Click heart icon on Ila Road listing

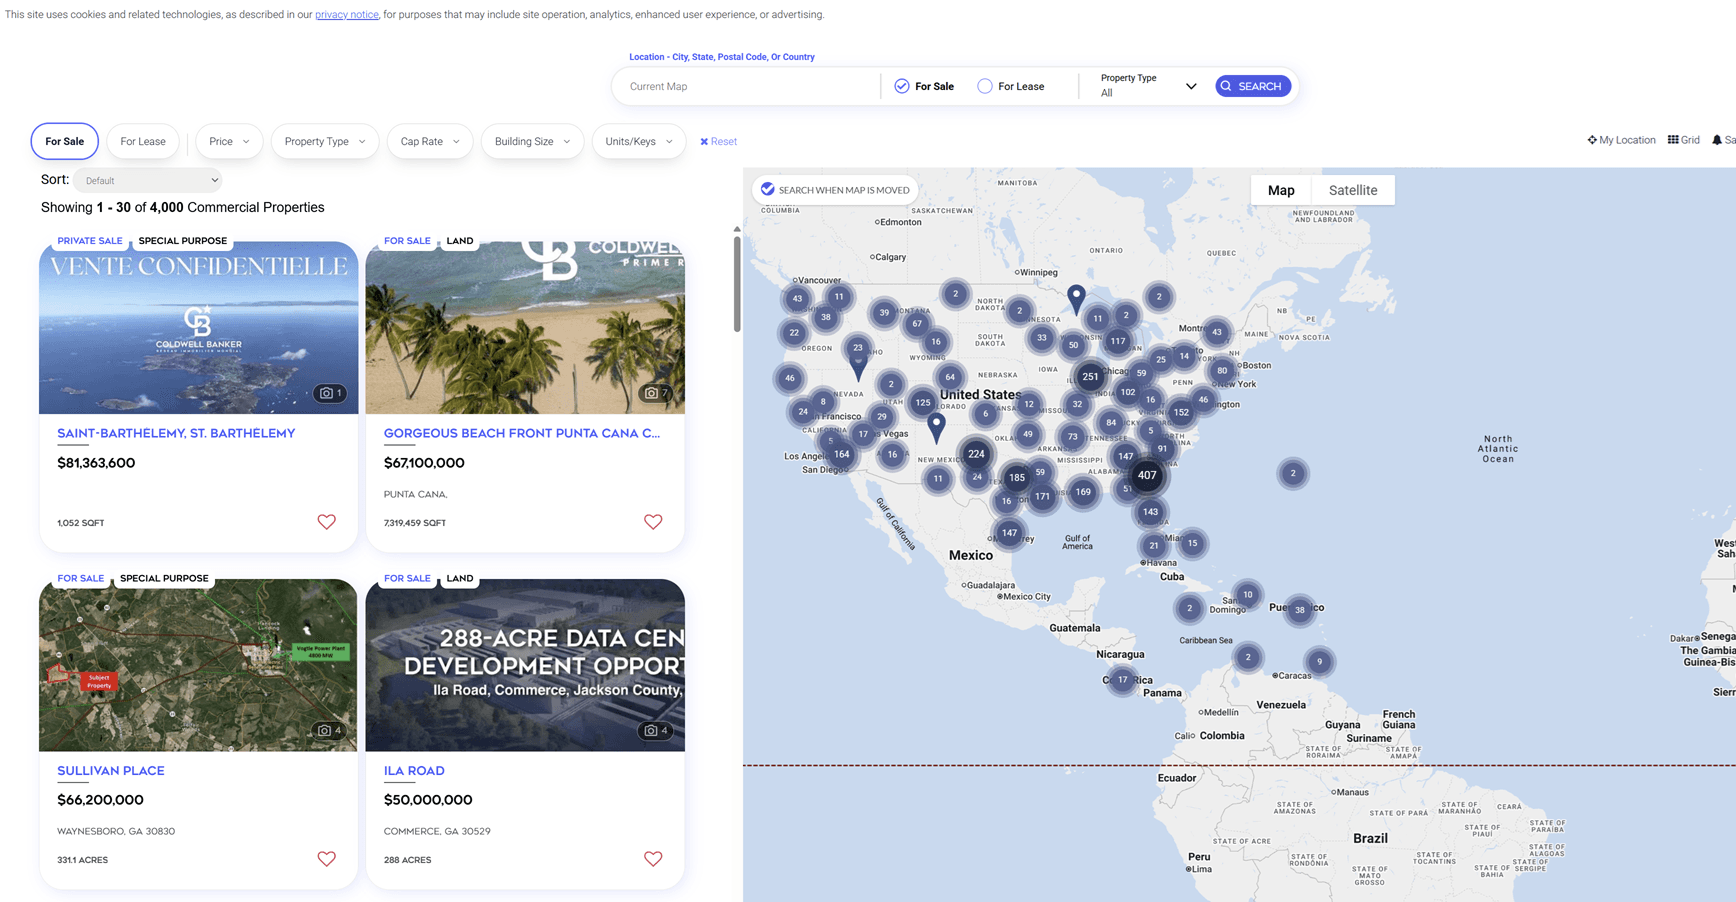tap(653, 859)
